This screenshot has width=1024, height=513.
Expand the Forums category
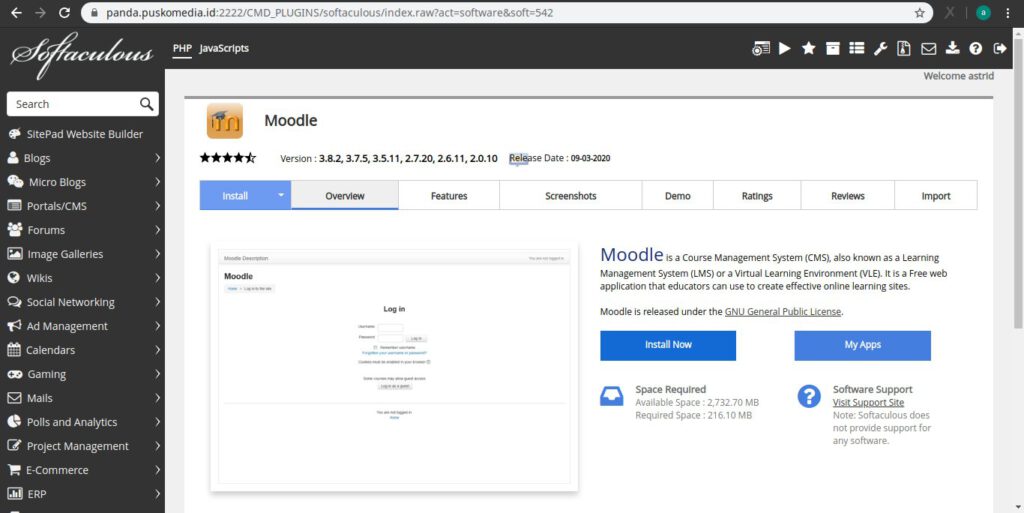tap(82, 230)
